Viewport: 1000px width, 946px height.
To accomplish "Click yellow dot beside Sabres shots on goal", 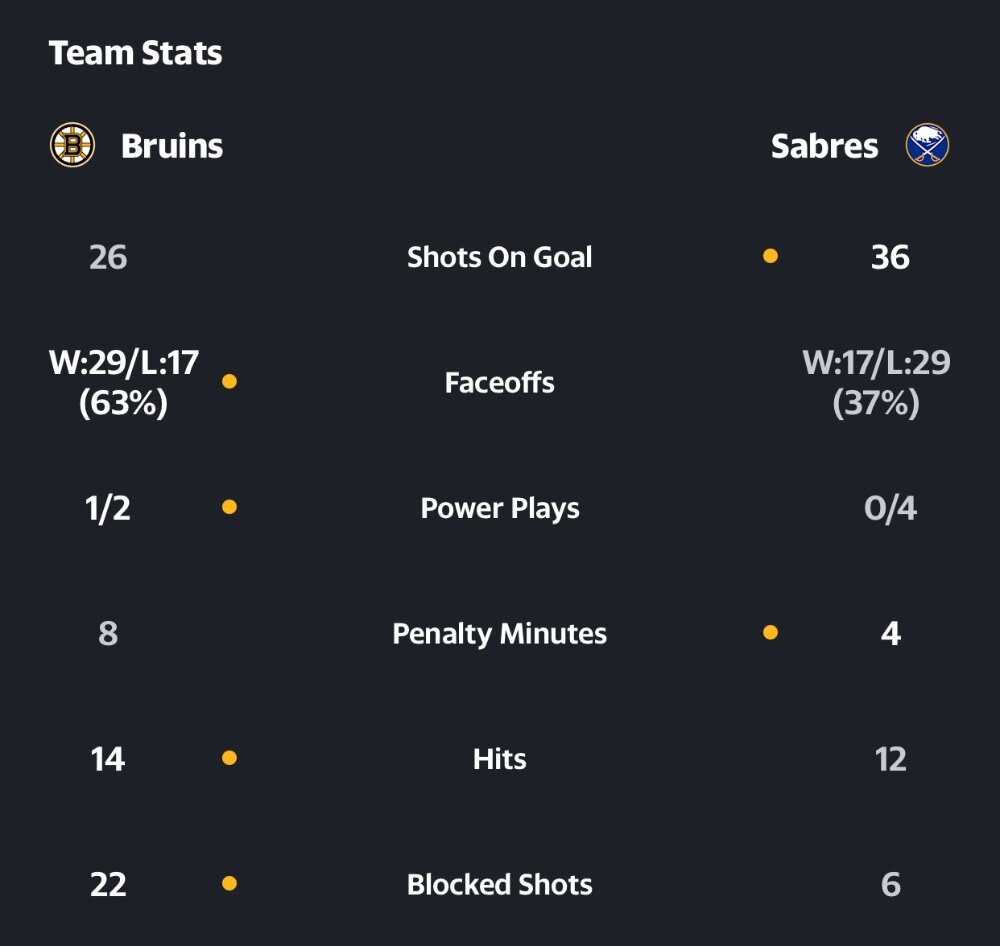I will pos(770,256).
